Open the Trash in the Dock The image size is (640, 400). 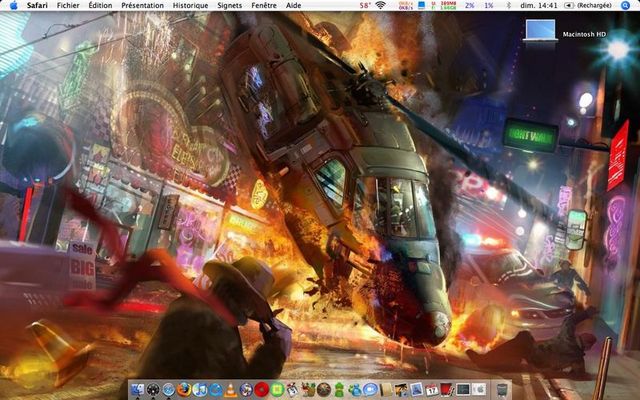502,389
